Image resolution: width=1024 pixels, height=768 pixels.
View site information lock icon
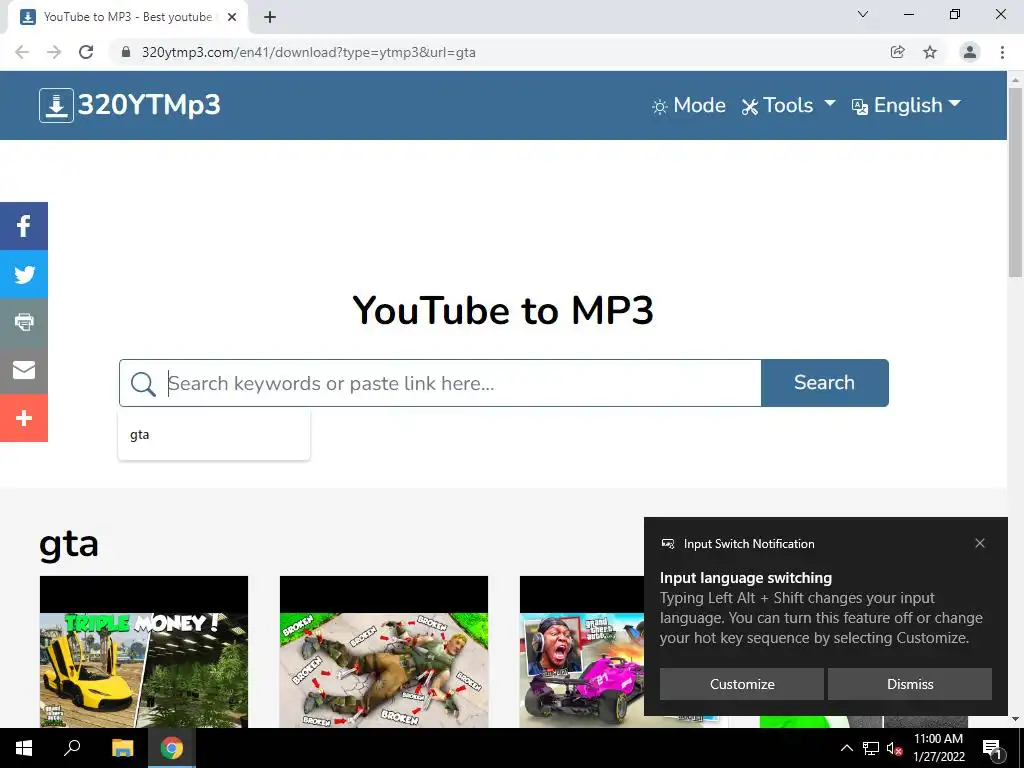126,52
